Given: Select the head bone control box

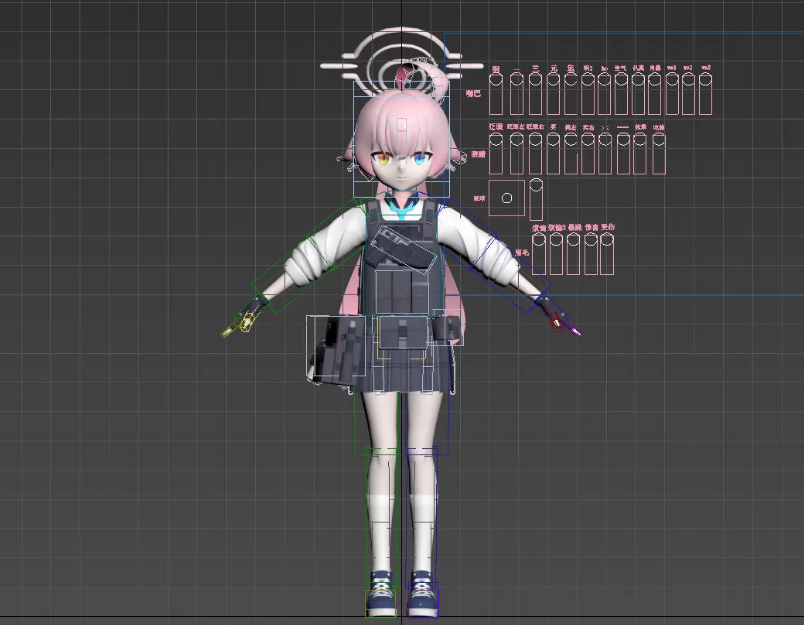Looking at the screenshot, I should click(x=401, y=139).
